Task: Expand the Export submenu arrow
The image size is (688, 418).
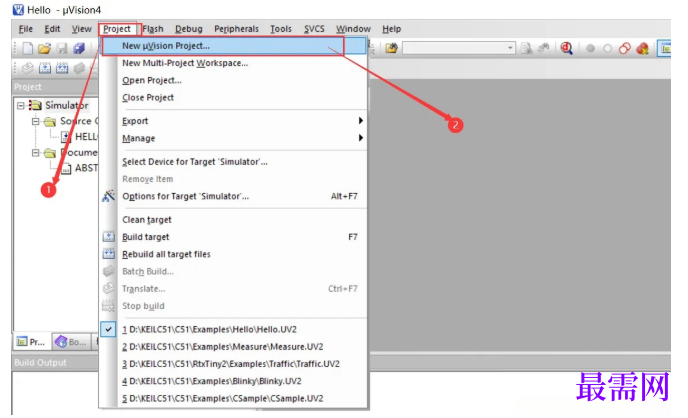Action: [360, 121]
